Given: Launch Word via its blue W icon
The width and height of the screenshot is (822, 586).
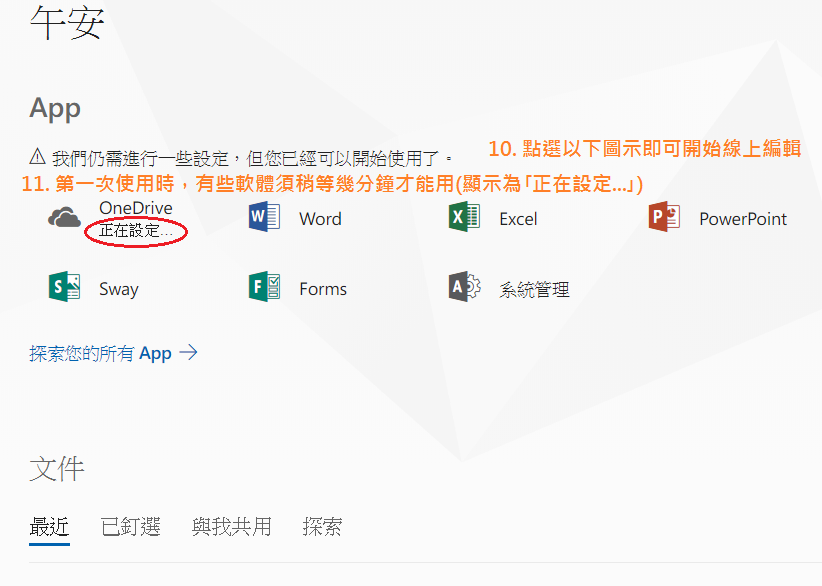Looking at the screenshot, I should [x=264, y=216].
